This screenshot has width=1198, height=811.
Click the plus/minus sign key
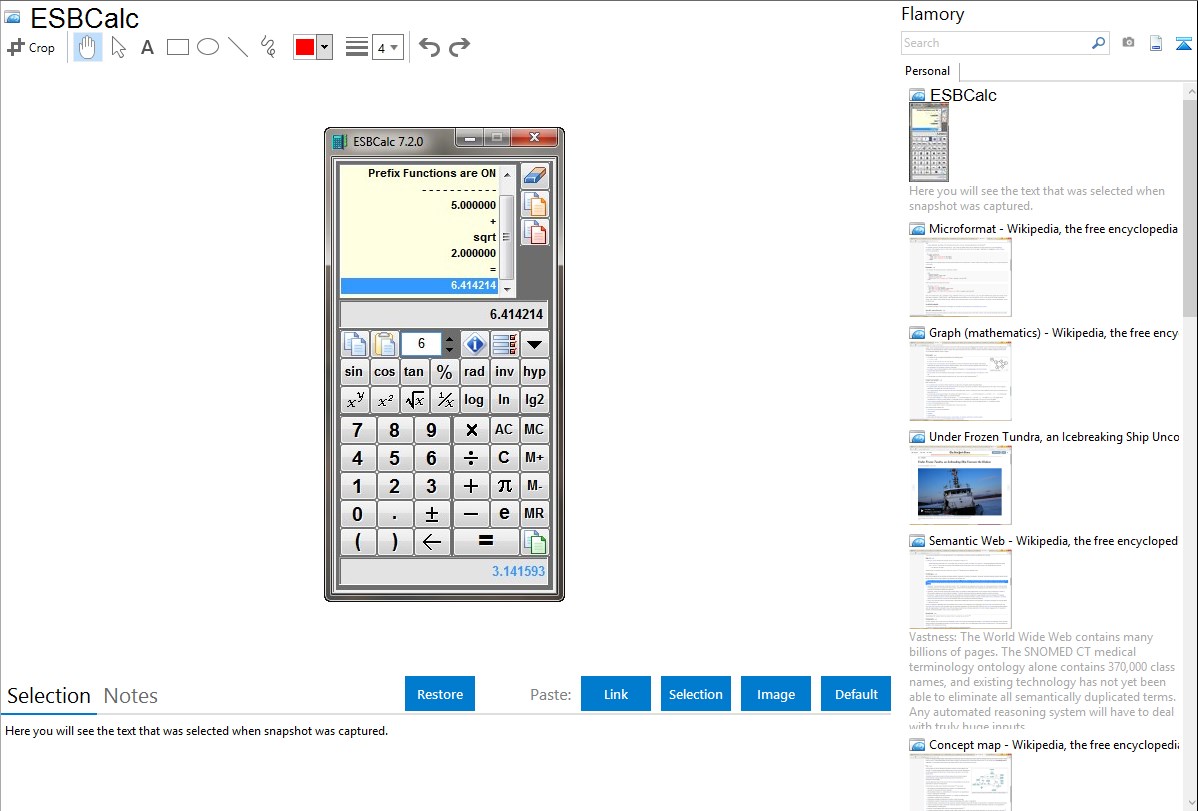432,514
